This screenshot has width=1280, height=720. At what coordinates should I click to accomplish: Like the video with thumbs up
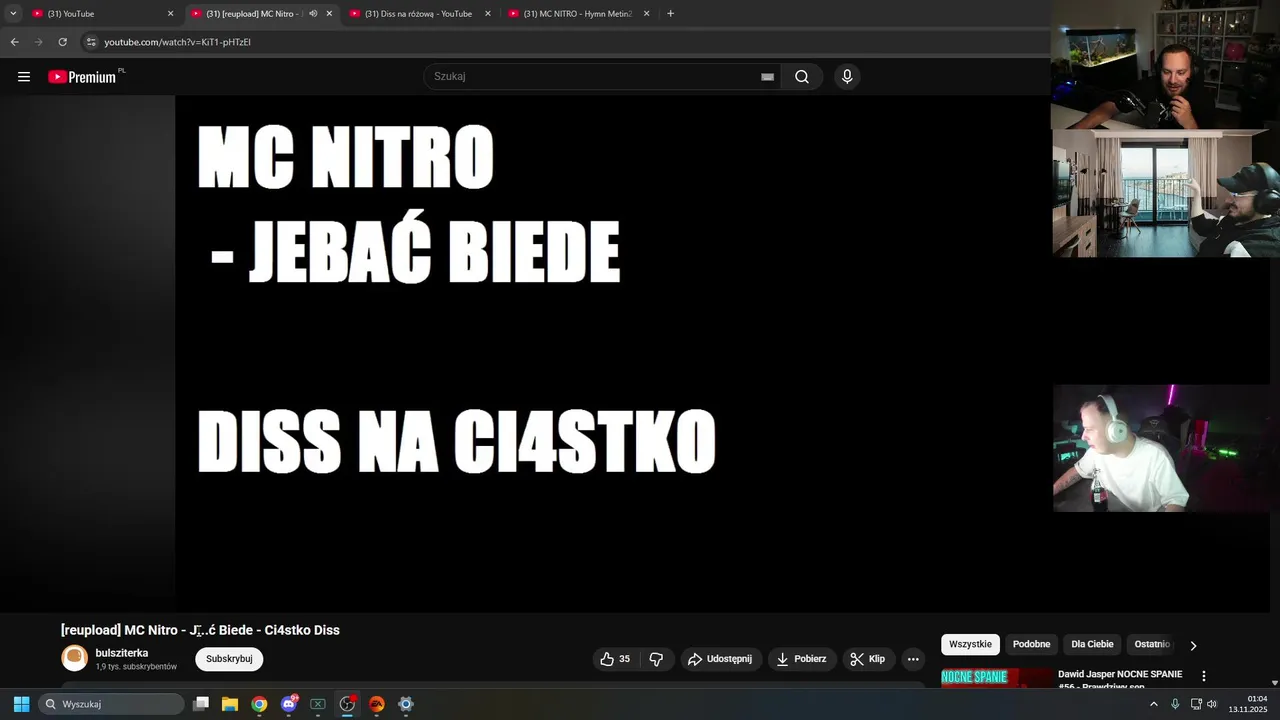click(615, 659)
